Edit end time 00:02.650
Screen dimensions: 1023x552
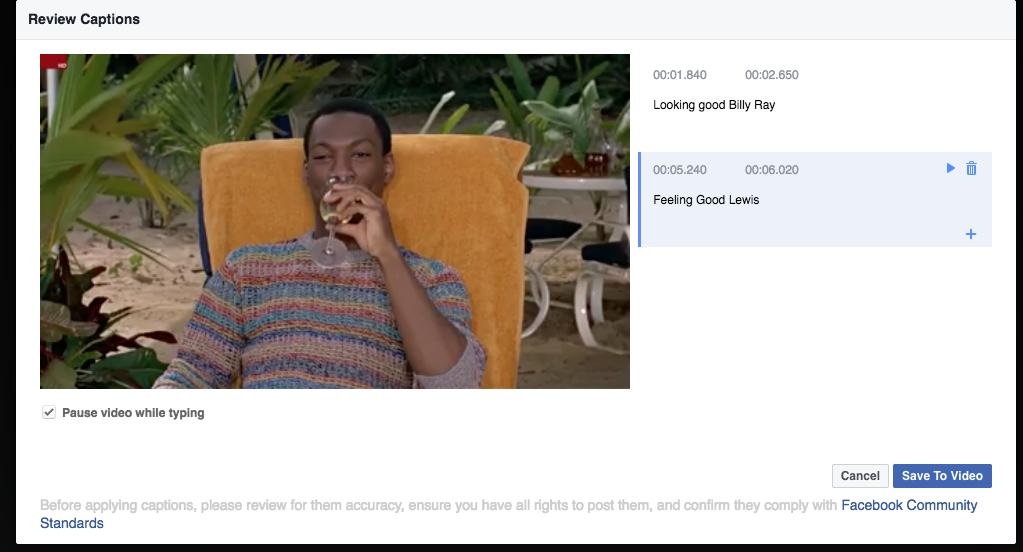click(x=772, y=75)
